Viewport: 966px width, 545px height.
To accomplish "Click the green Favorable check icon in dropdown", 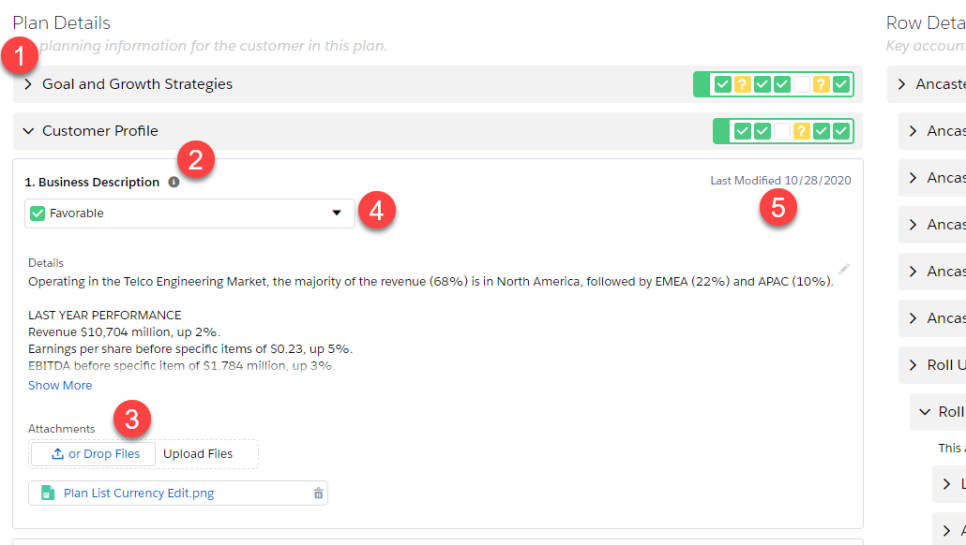I will coord(38,213).
